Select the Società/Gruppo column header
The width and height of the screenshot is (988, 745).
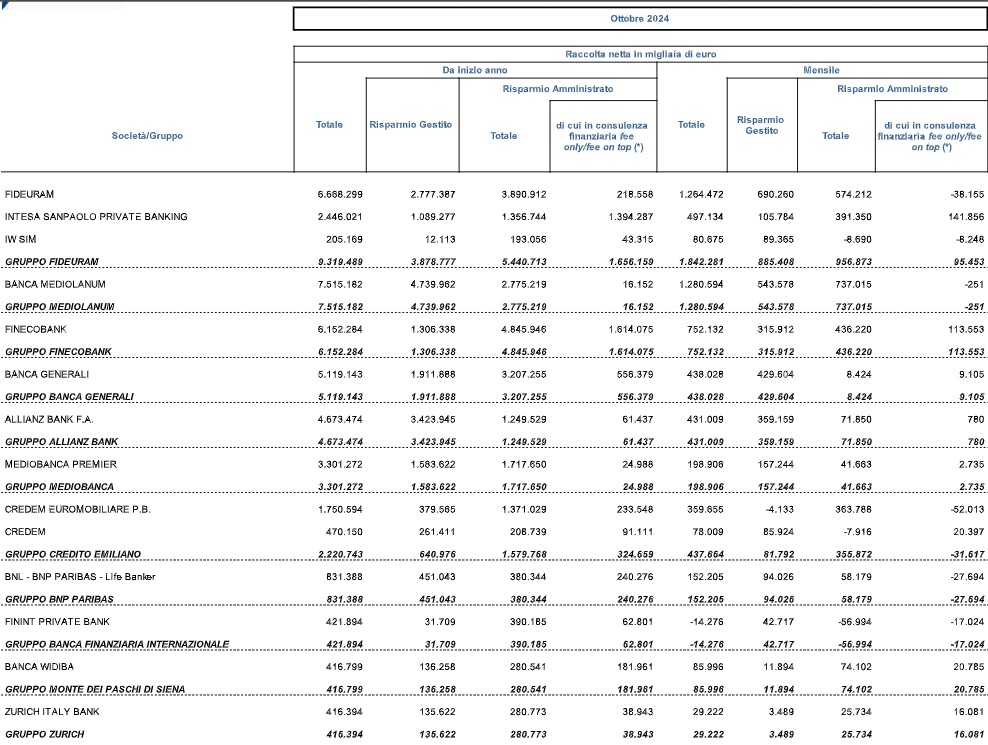[x=147, y=136]
